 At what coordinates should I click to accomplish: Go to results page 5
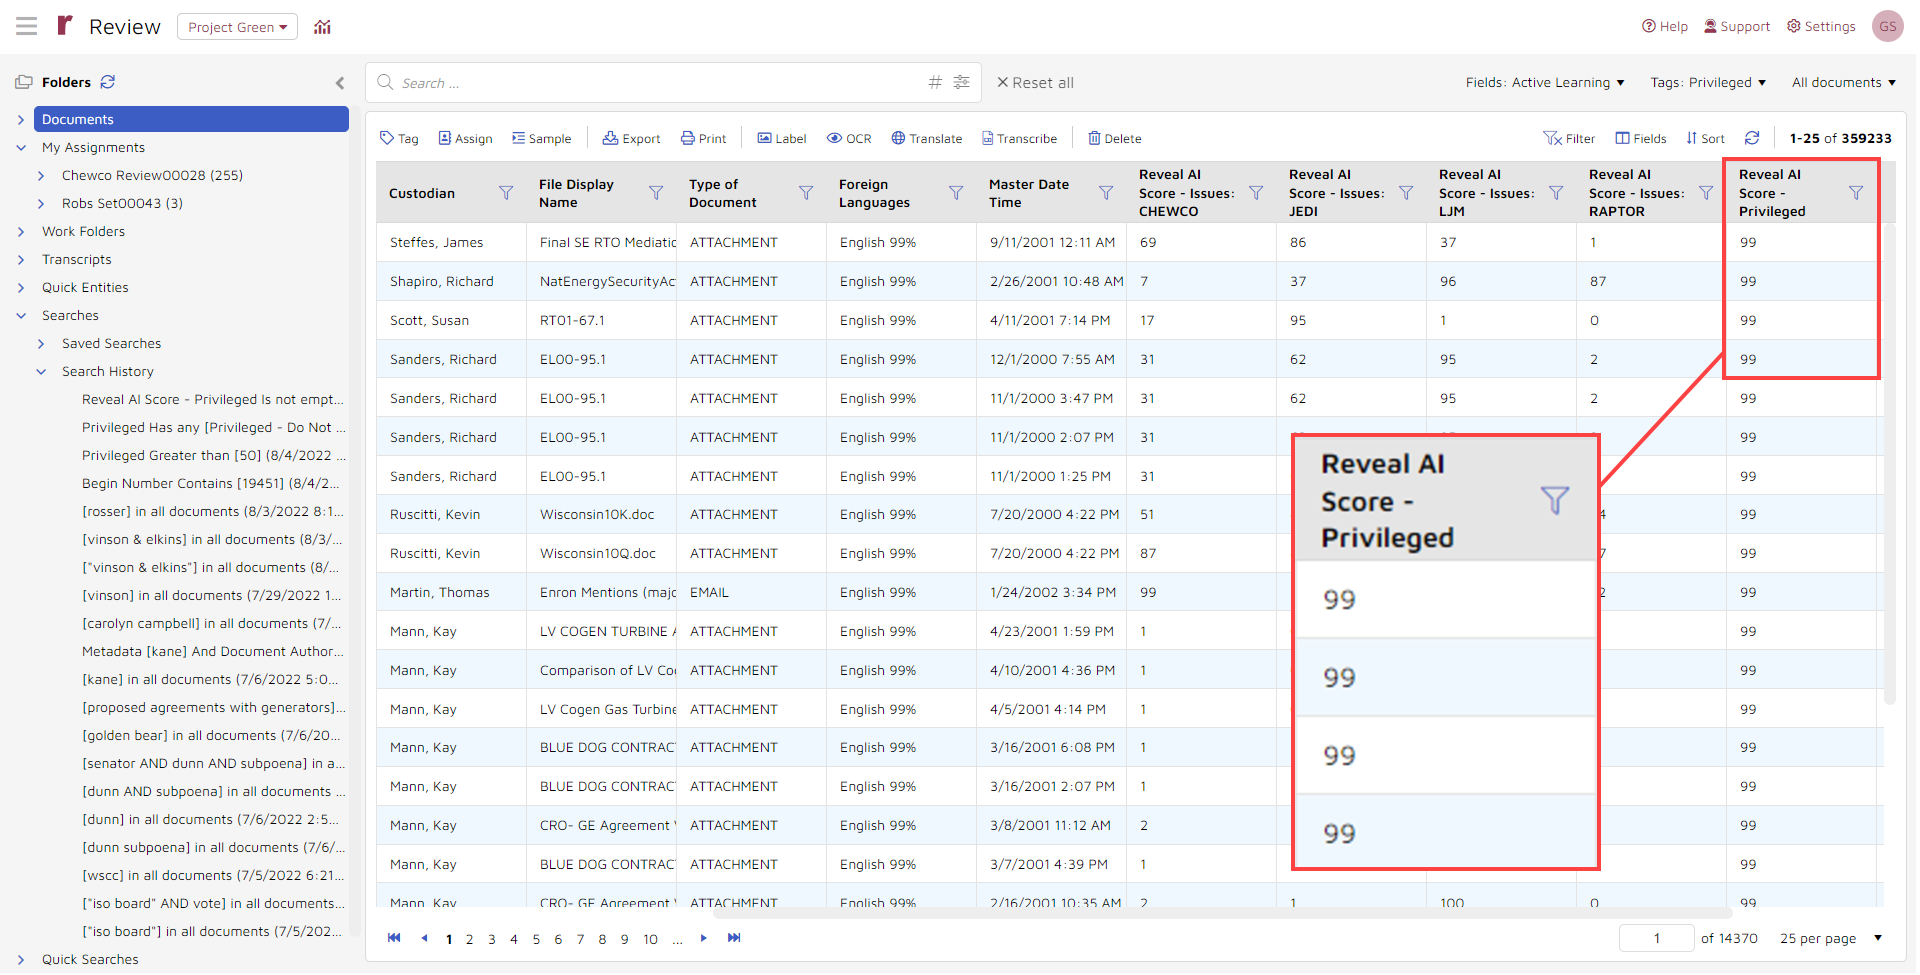click(x=536, y=939)
